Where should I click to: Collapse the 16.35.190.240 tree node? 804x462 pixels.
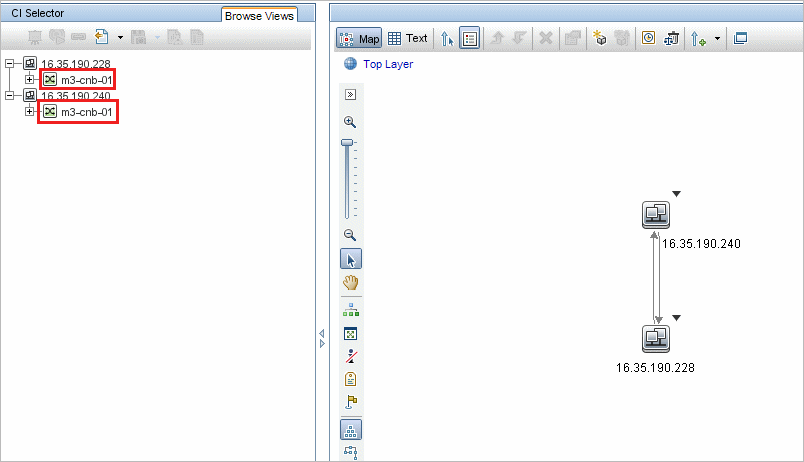click(9, 95)
